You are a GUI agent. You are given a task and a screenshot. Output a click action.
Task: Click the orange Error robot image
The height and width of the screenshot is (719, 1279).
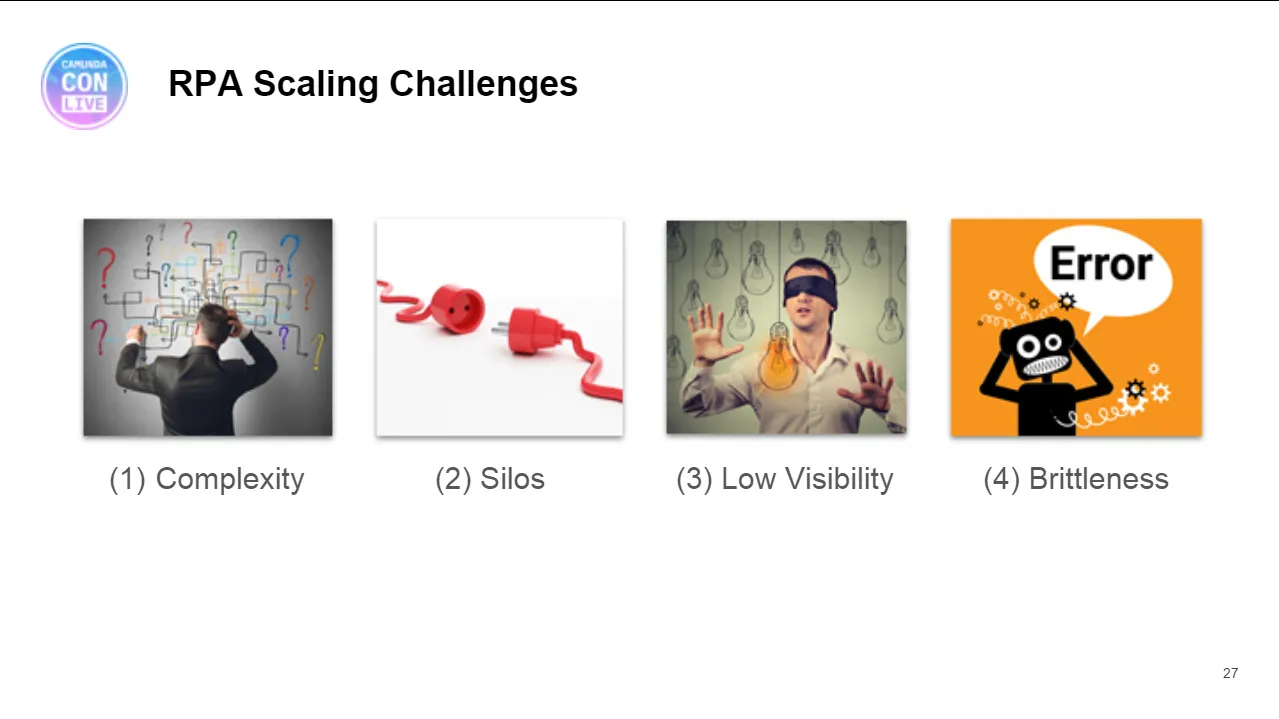[1076, 327]
